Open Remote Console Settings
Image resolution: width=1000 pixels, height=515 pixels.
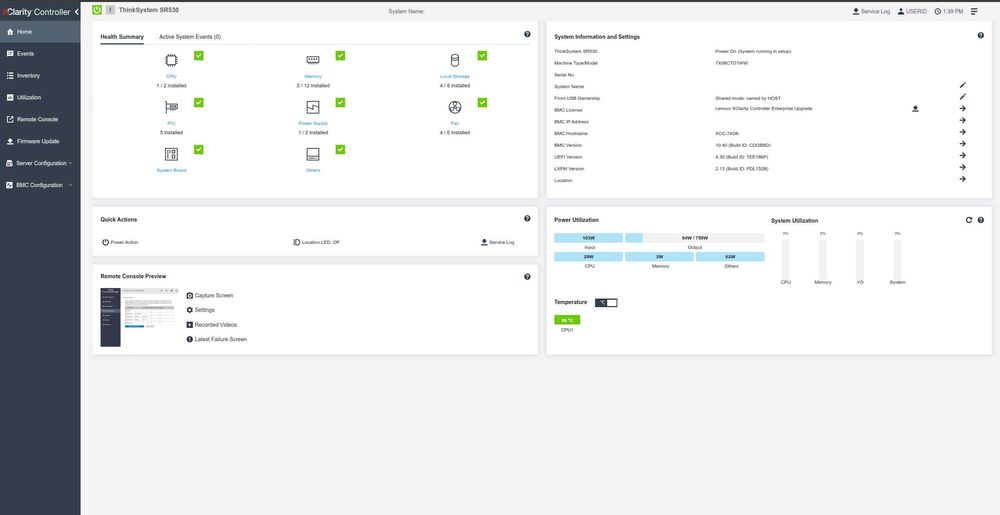pos(201,310)
